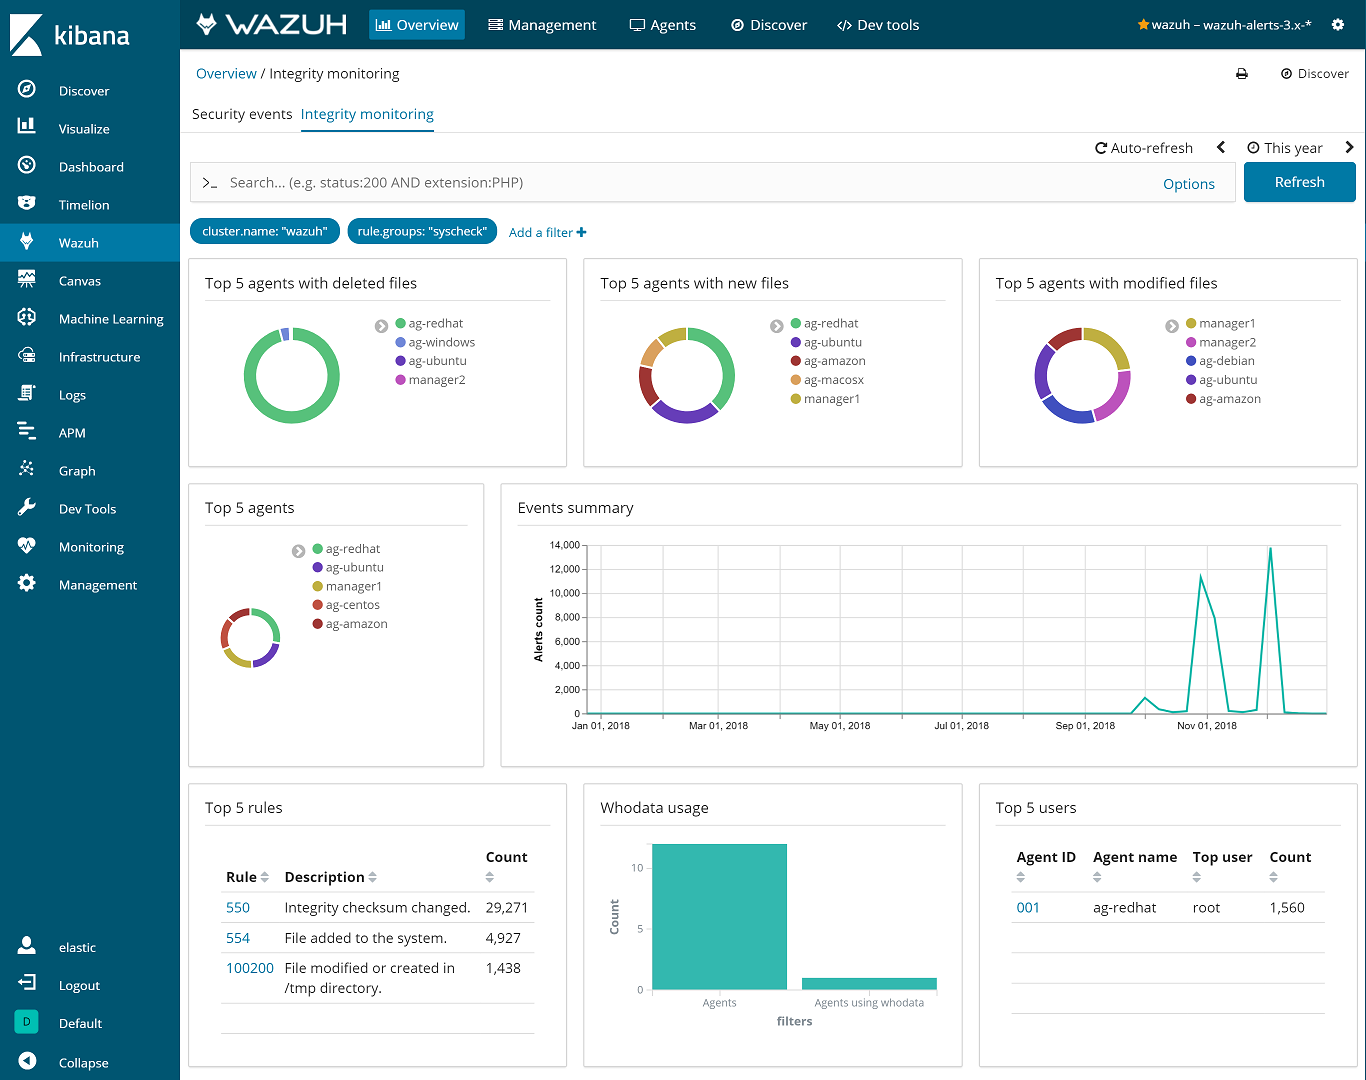Click the Logout icon
The height and width of the screenshot is (1080, 1366).
(x=27, y=984)
